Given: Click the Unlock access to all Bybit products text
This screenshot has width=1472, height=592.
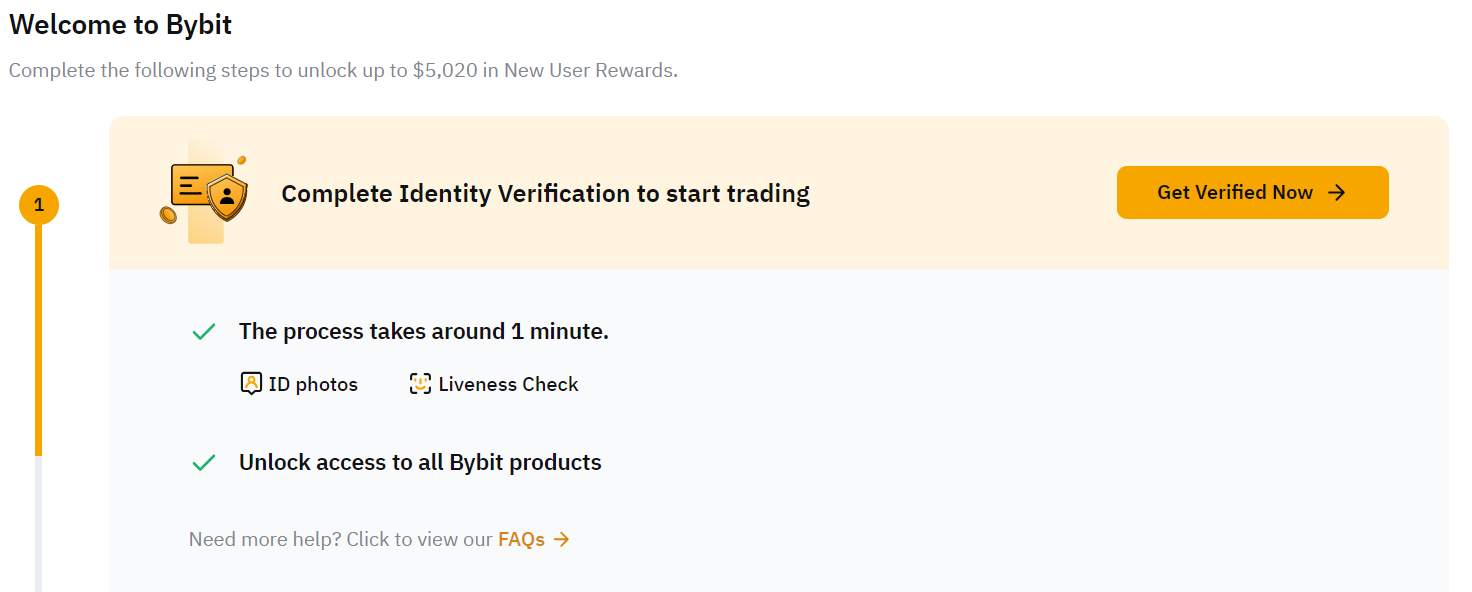Looking at the screenshot, I should pos(419,462).
